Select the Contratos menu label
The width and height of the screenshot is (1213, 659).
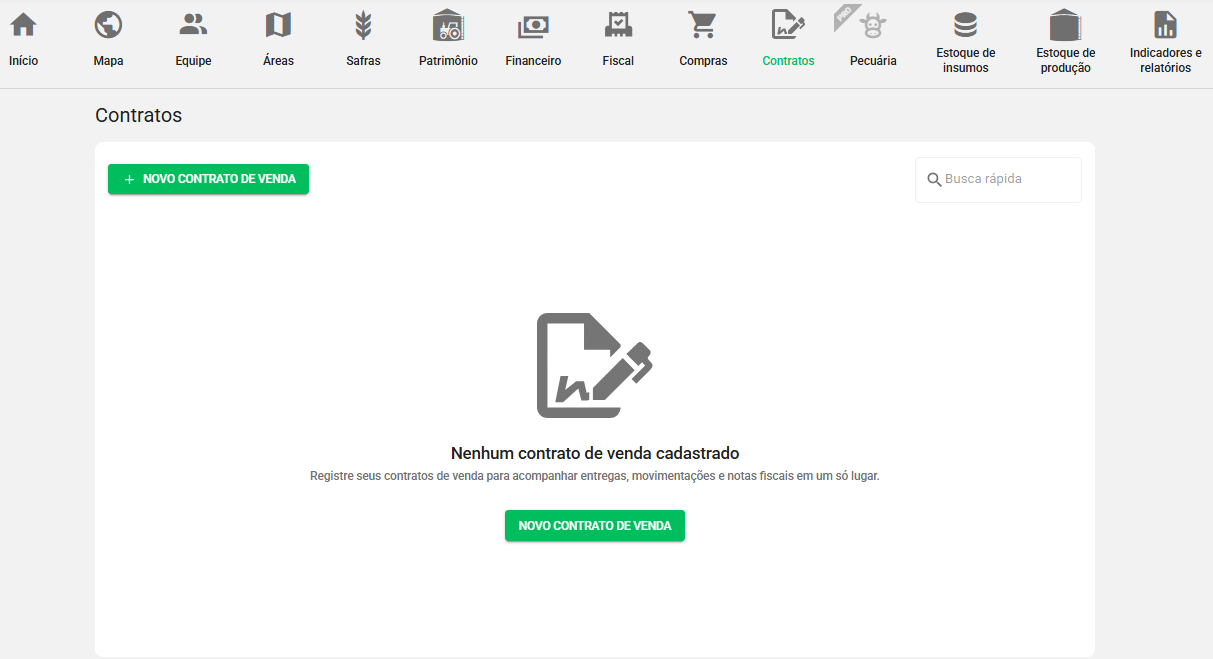coord(788,61)
